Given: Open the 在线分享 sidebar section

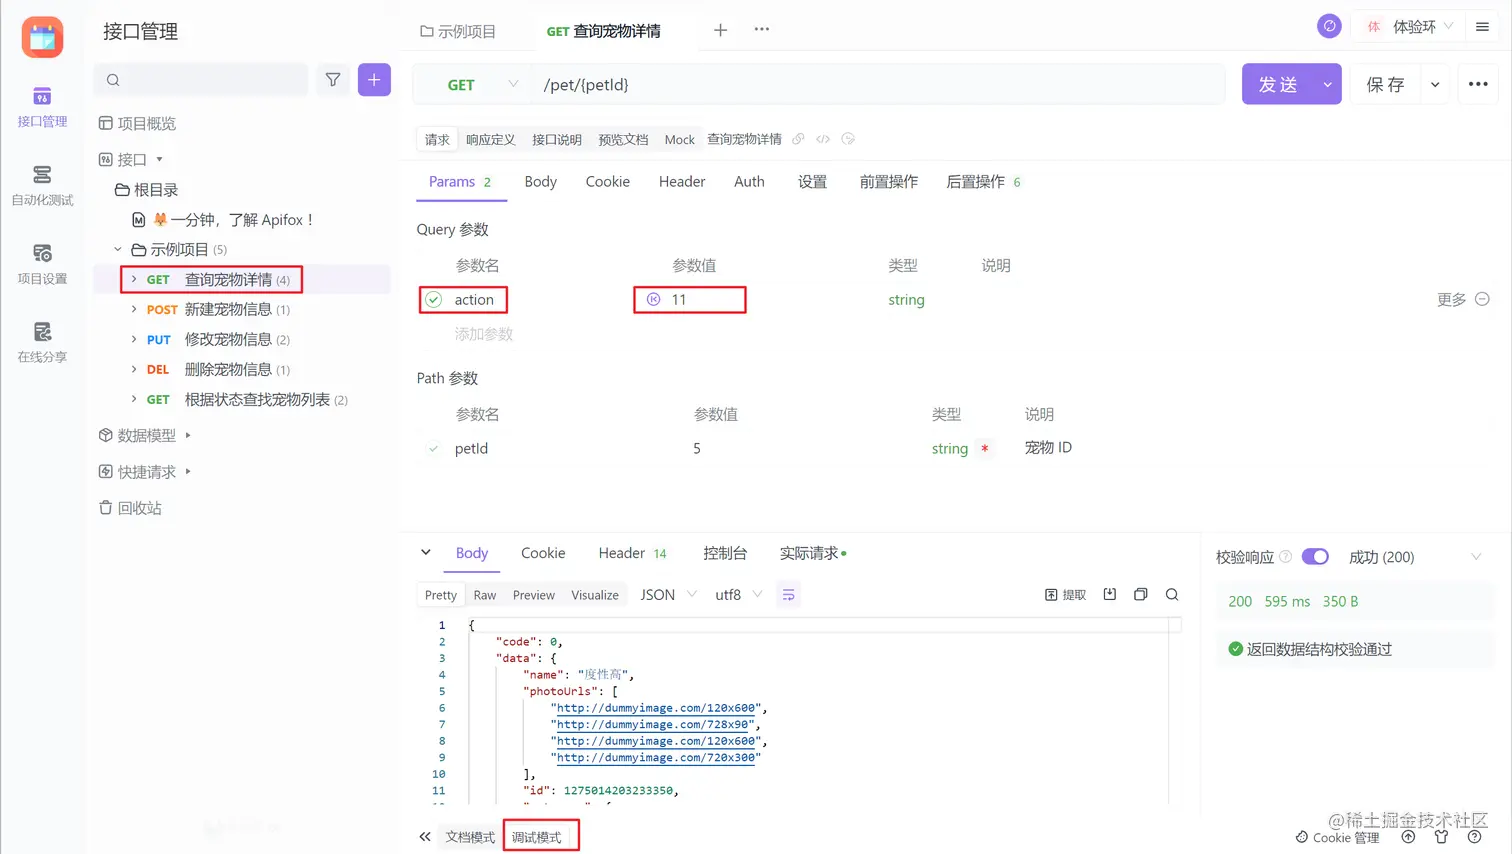Looking at the screenshot, I should (42, 343).
